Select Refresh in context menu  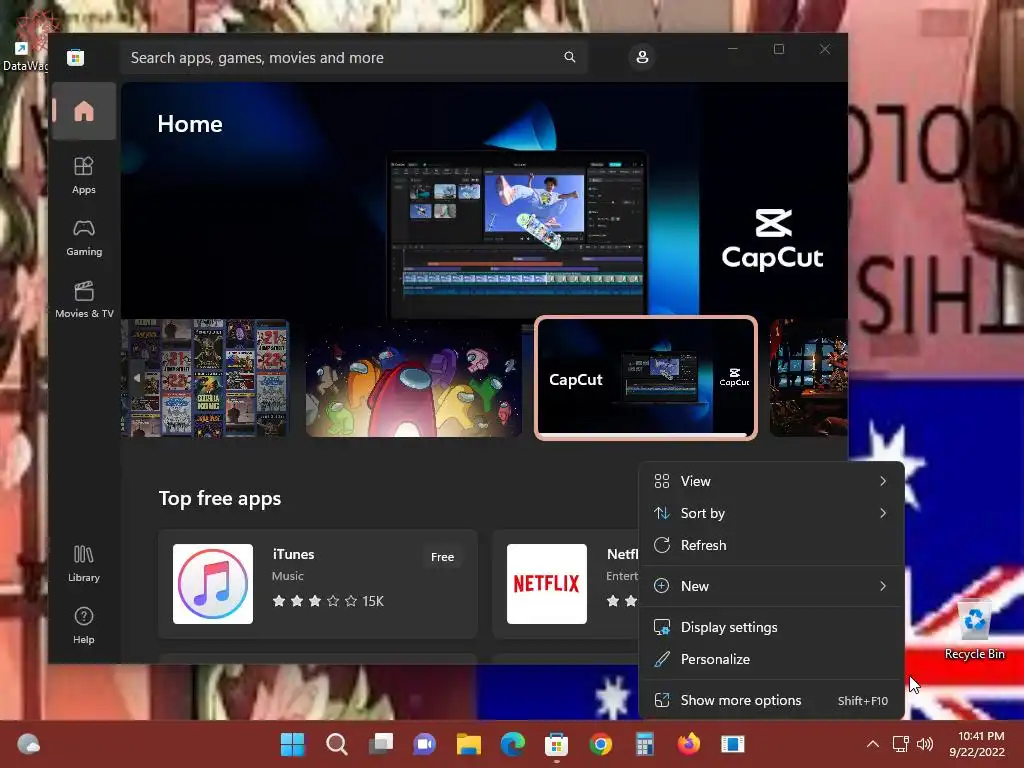pyautogui.click(x=771, y=545)
